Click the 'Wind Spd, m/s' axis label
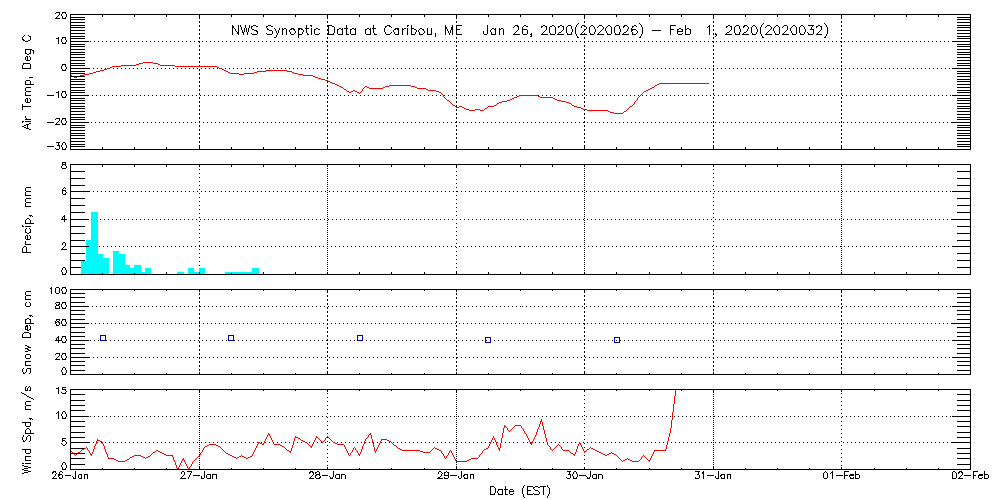This screenshot has width=1000, height=500. 28,428
